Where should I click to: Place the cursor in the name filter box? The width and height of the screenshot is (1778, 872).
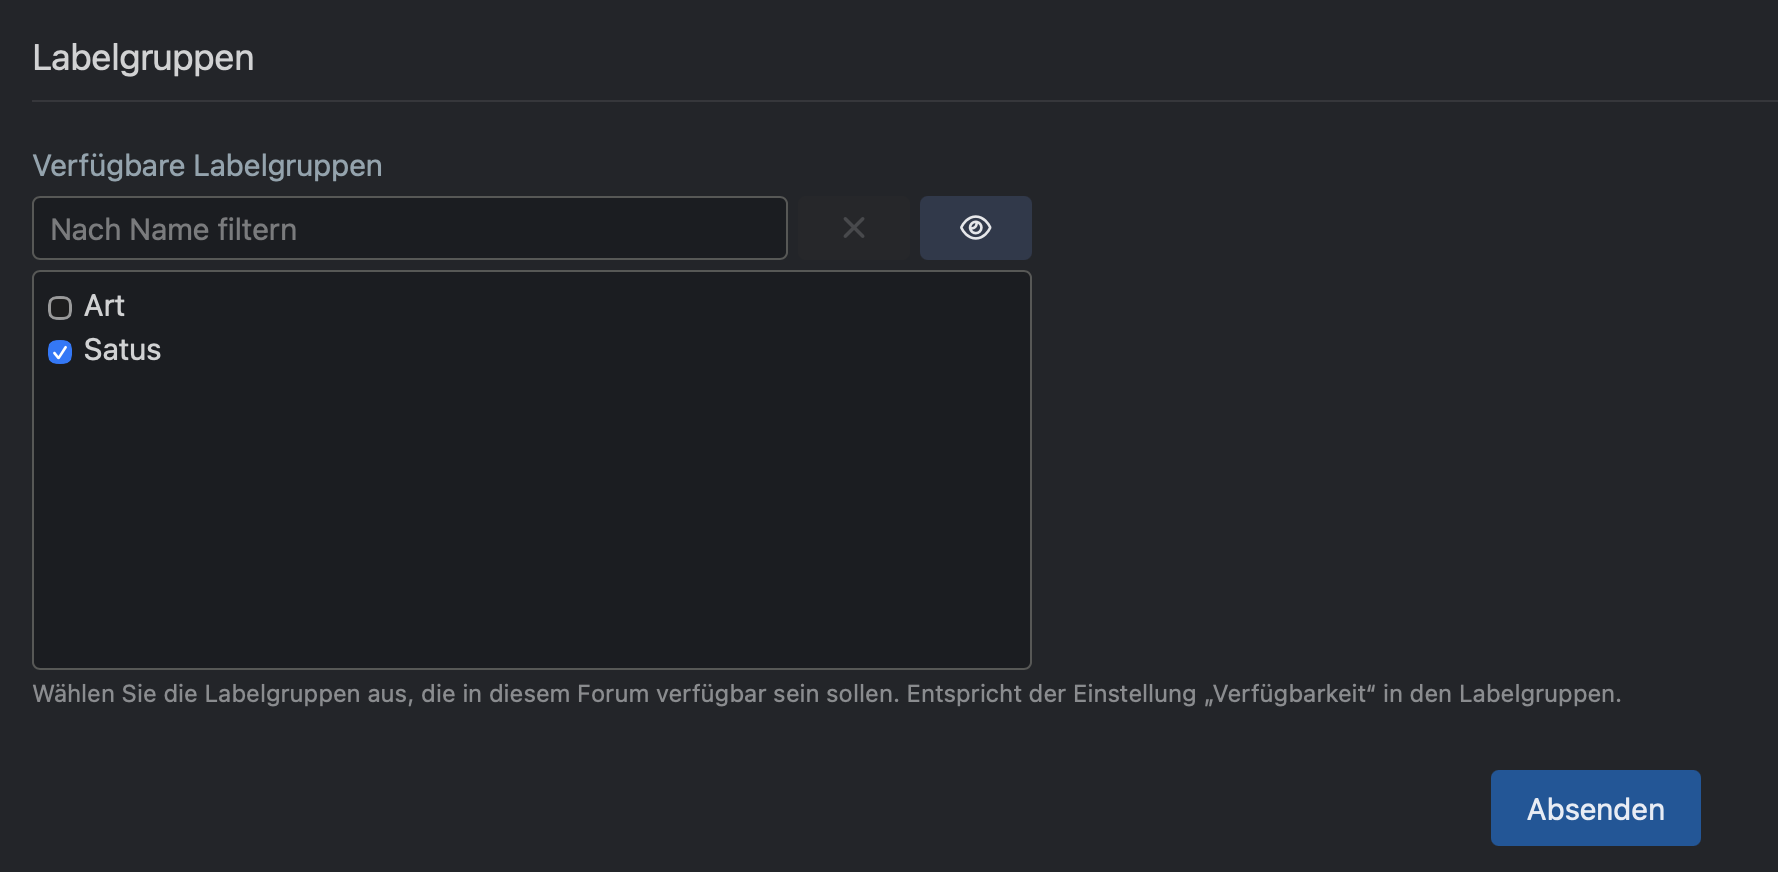tap(410, 228)
